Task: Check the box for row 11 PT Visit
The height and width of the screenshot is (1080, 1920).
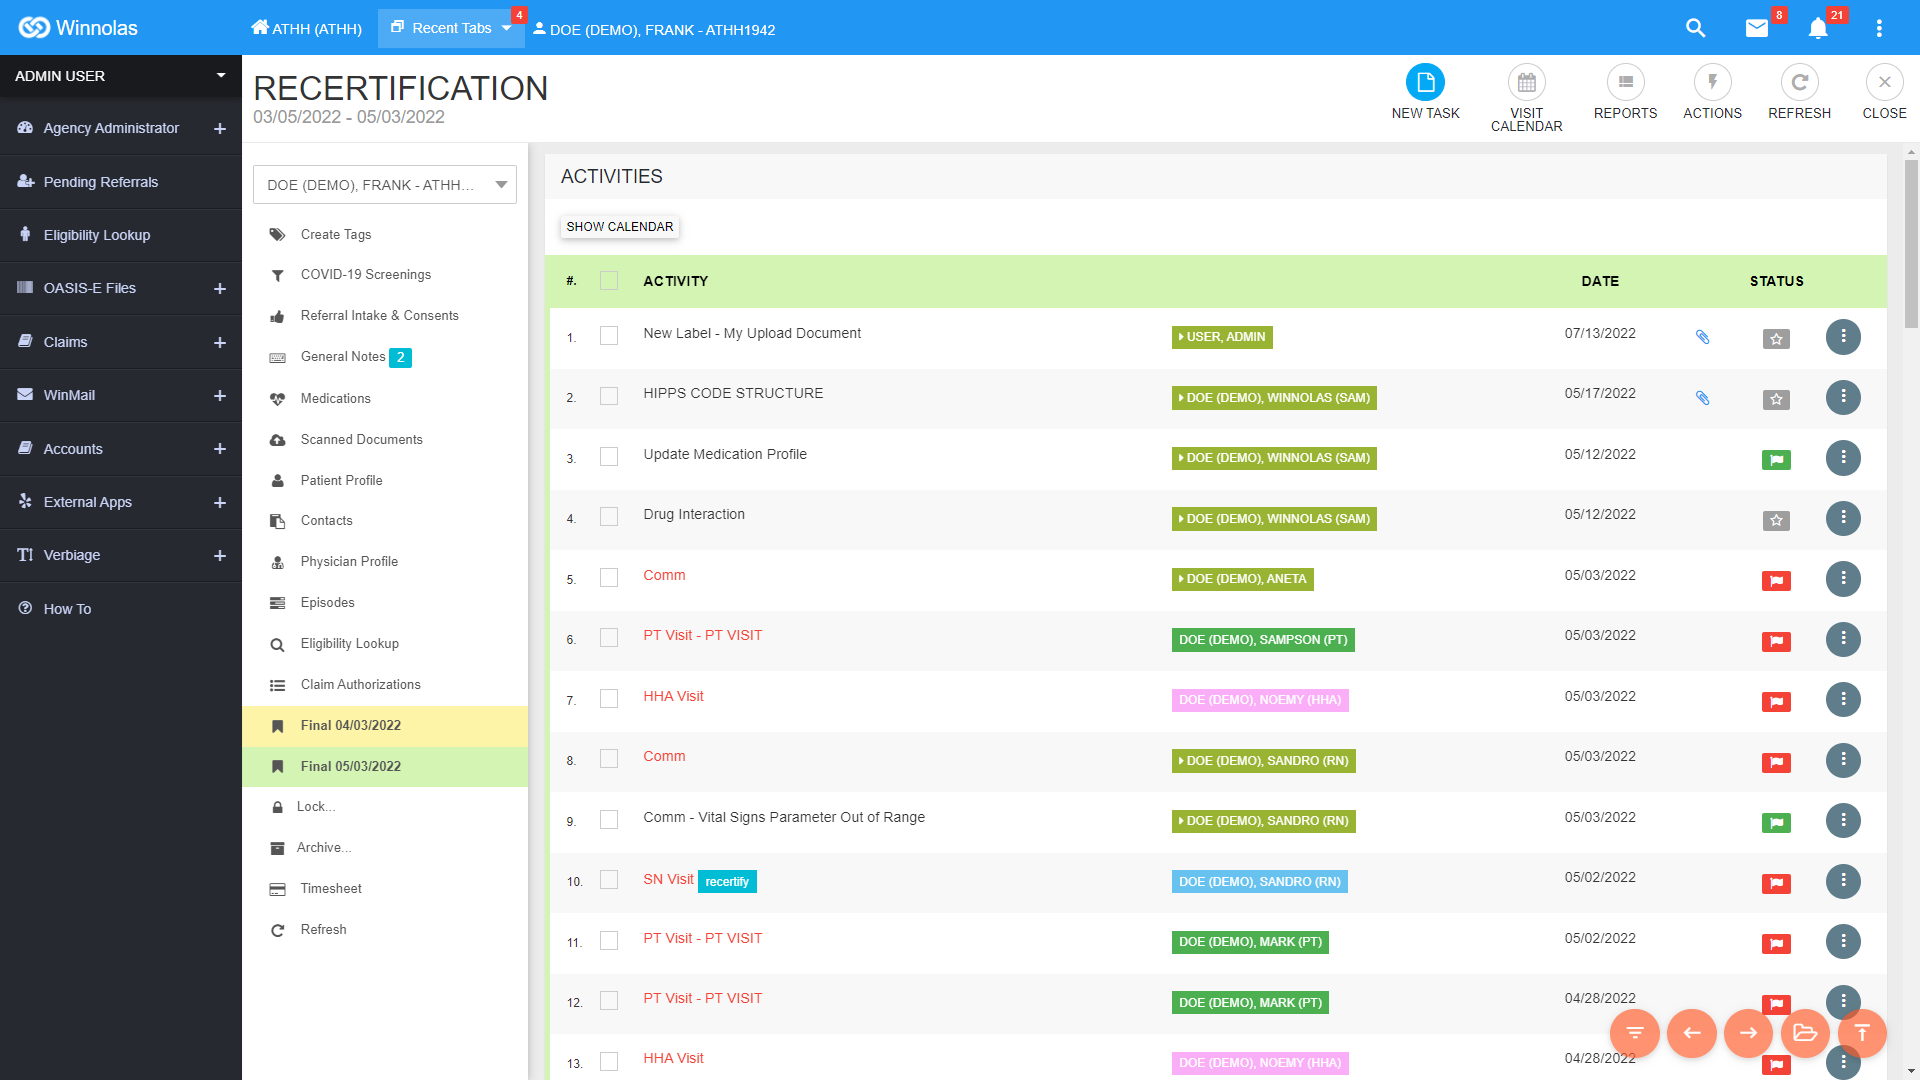Action: coord(609,941)
